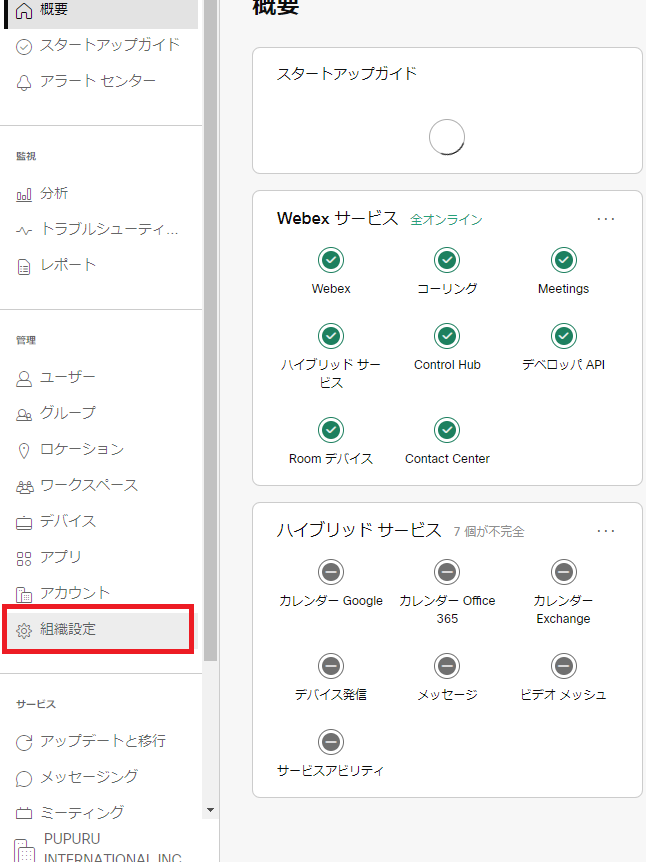This screenshot has height=862, width=672.
Task: Open ハイブリッド サービス card more options menu
Action: [x=605, y=531]
